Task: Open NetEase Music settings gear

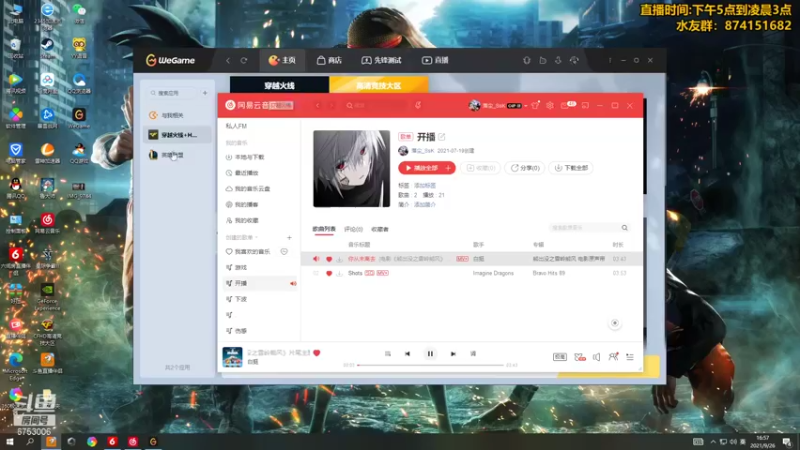Action: click(549, 105)
